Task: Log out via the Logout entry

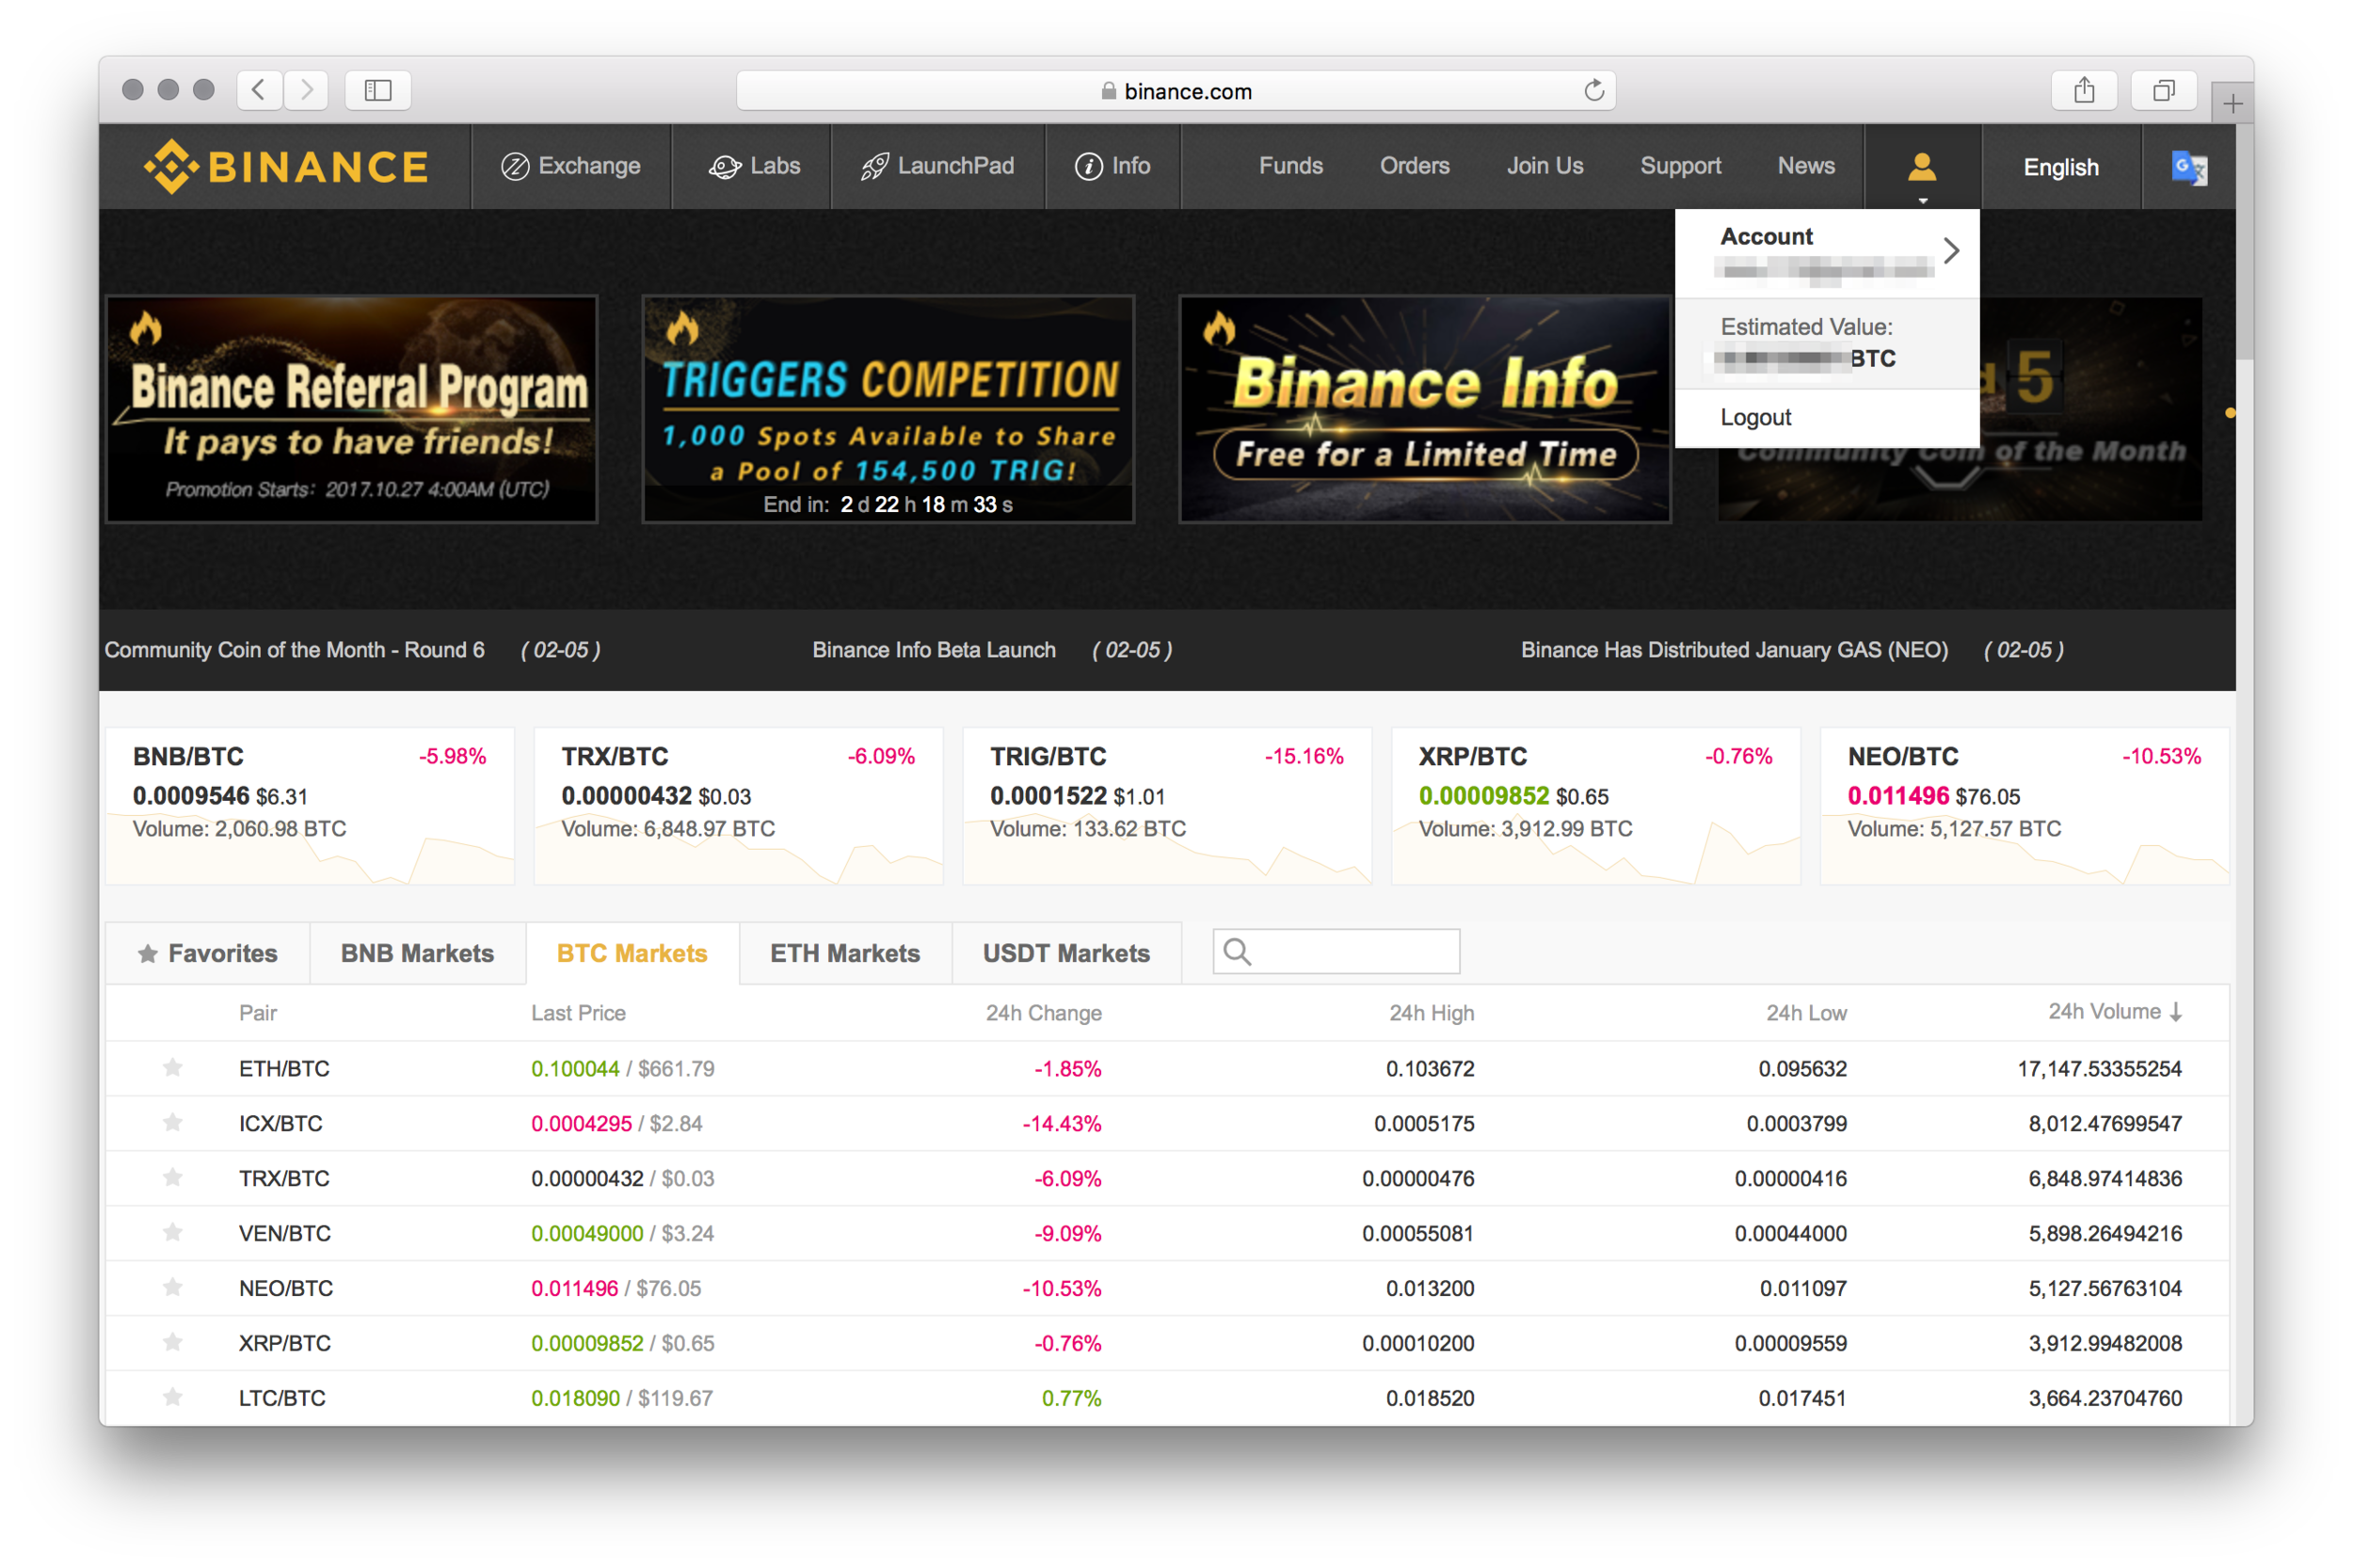Action: [1755, 417]
